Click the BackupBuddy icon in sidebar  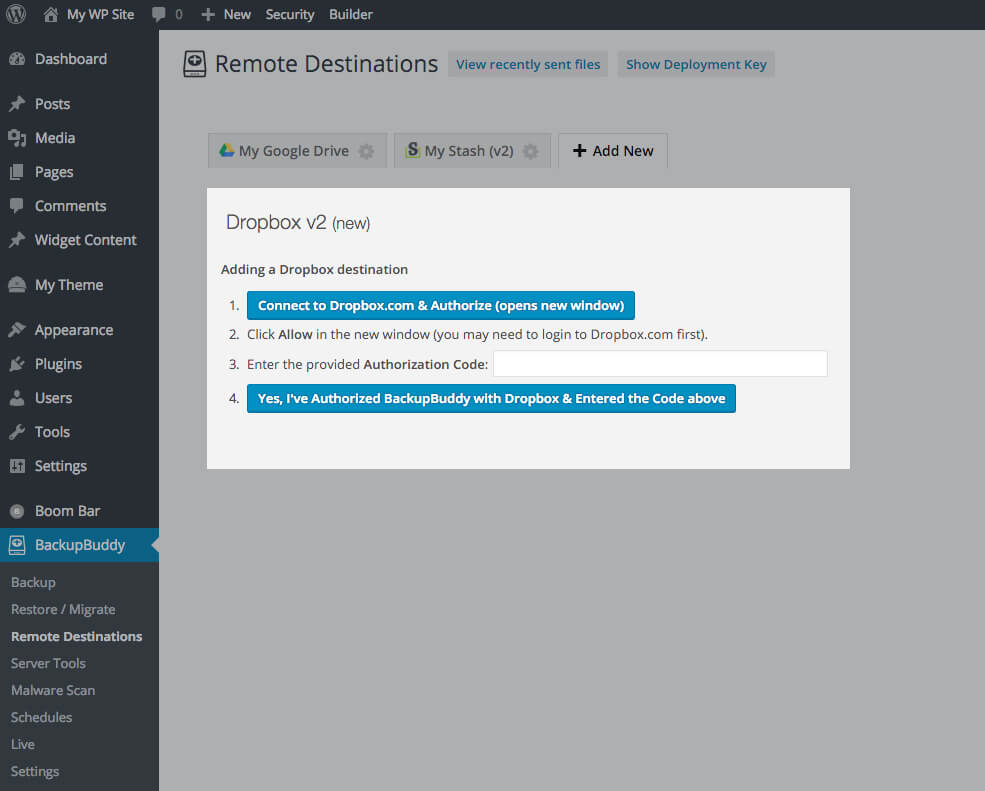(17, 545)
